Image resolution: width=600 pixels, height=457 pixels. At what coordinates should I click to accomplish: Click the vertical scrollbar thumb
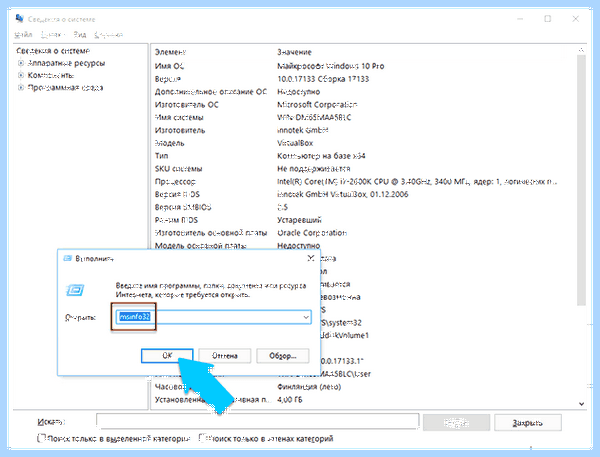click(581, 180)
